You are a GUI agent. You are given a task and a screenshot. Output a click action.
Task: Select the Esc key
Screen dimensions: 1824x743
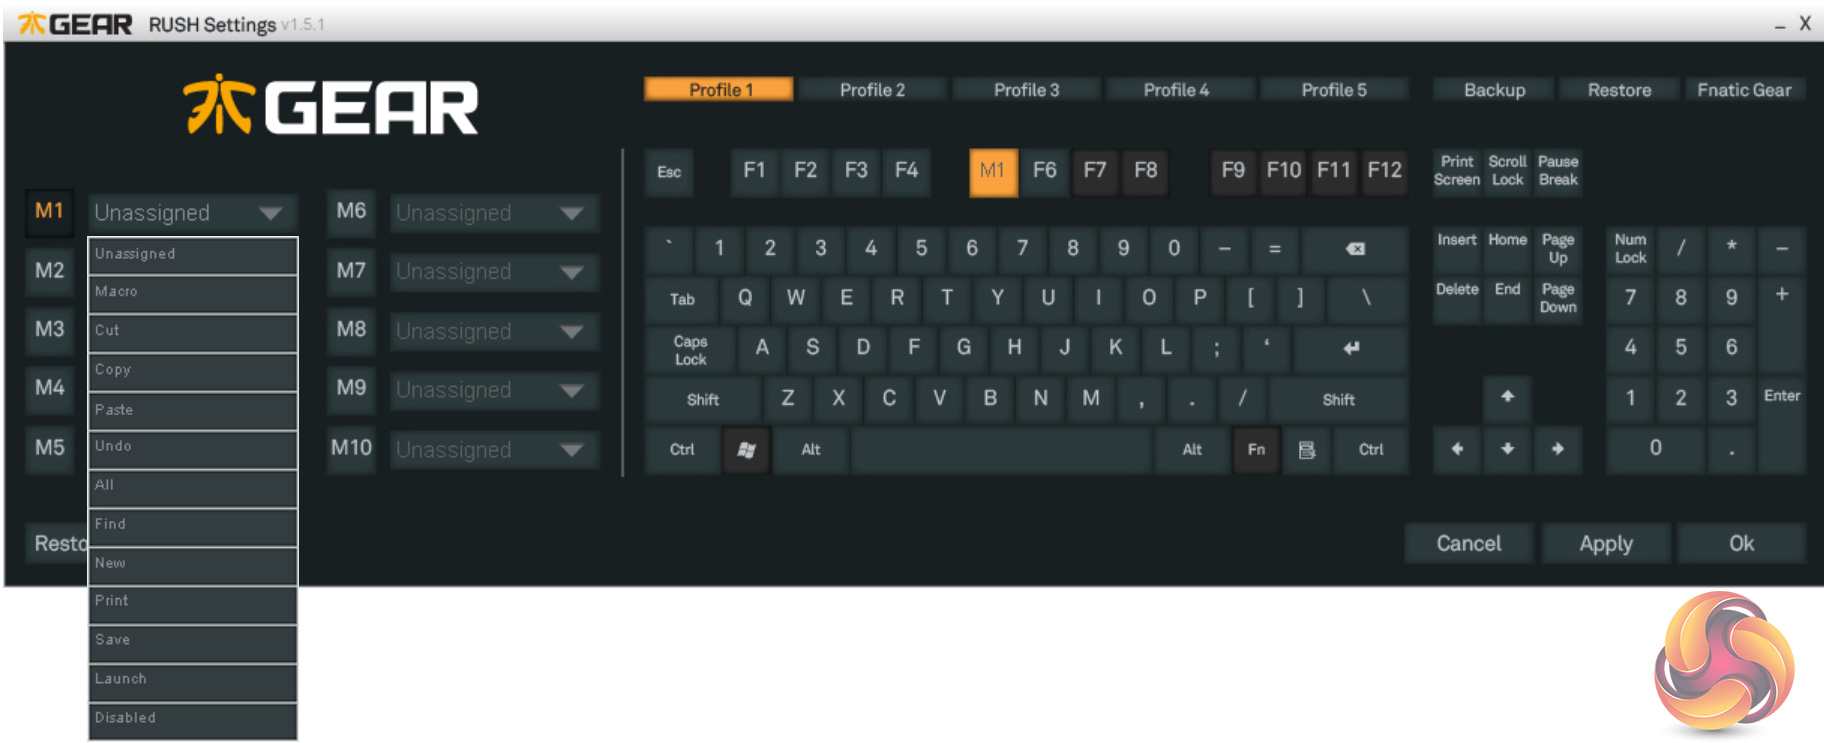[x=669, y=172]
